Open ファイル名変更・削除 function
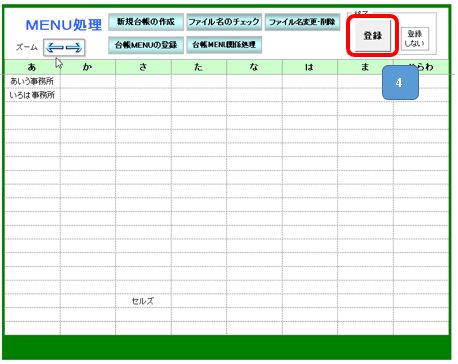458x364 pixels. pyautogui.click(x=302, y=22)
